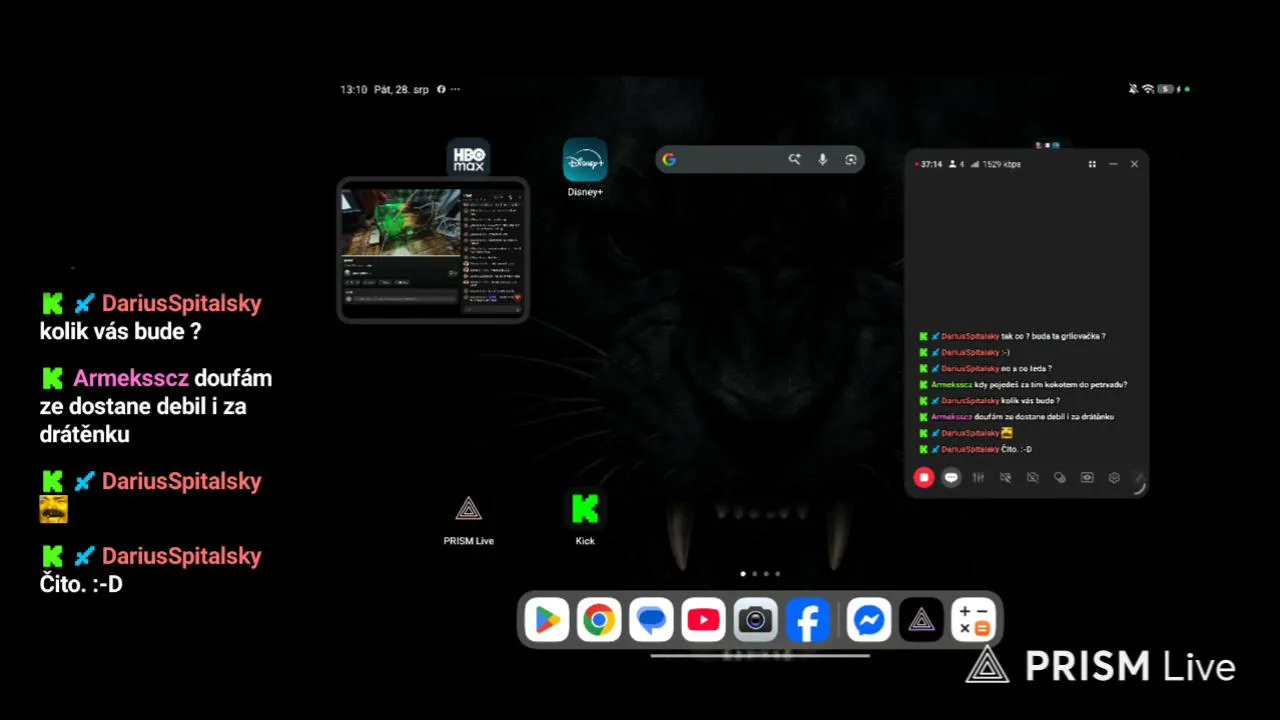1280x720 pixels.
Task: Click the 37:14 live timer indicator
Action: click(929, 164)
